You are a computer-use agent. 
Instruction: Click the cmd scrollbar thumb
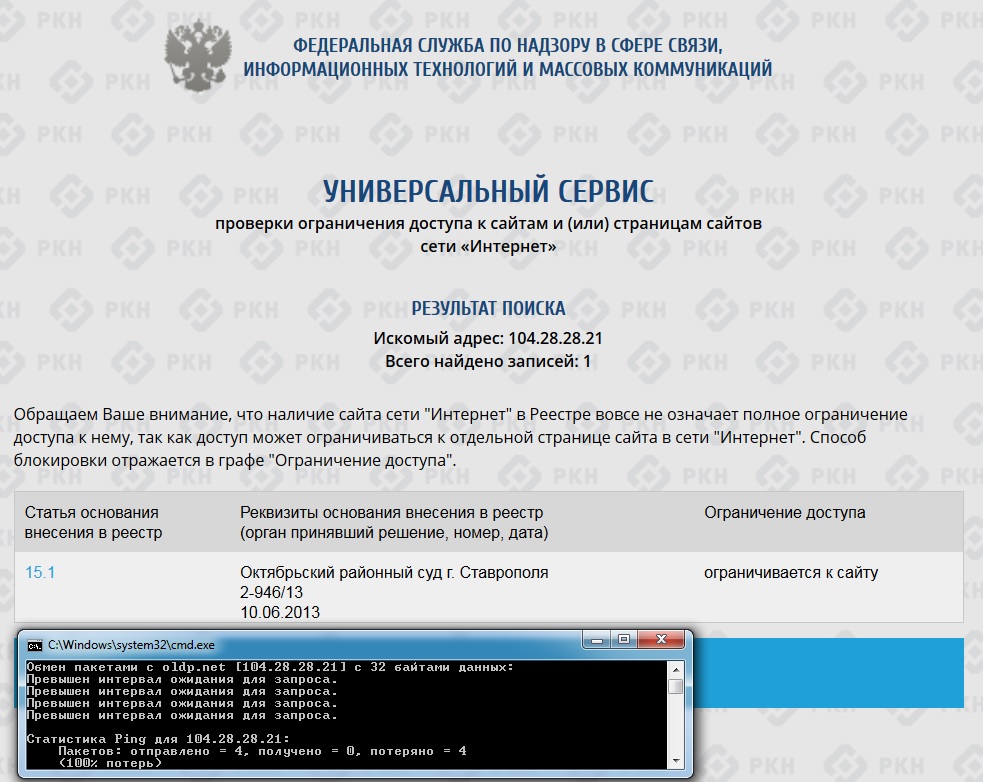pyautogui.click(x=676, y=687)
